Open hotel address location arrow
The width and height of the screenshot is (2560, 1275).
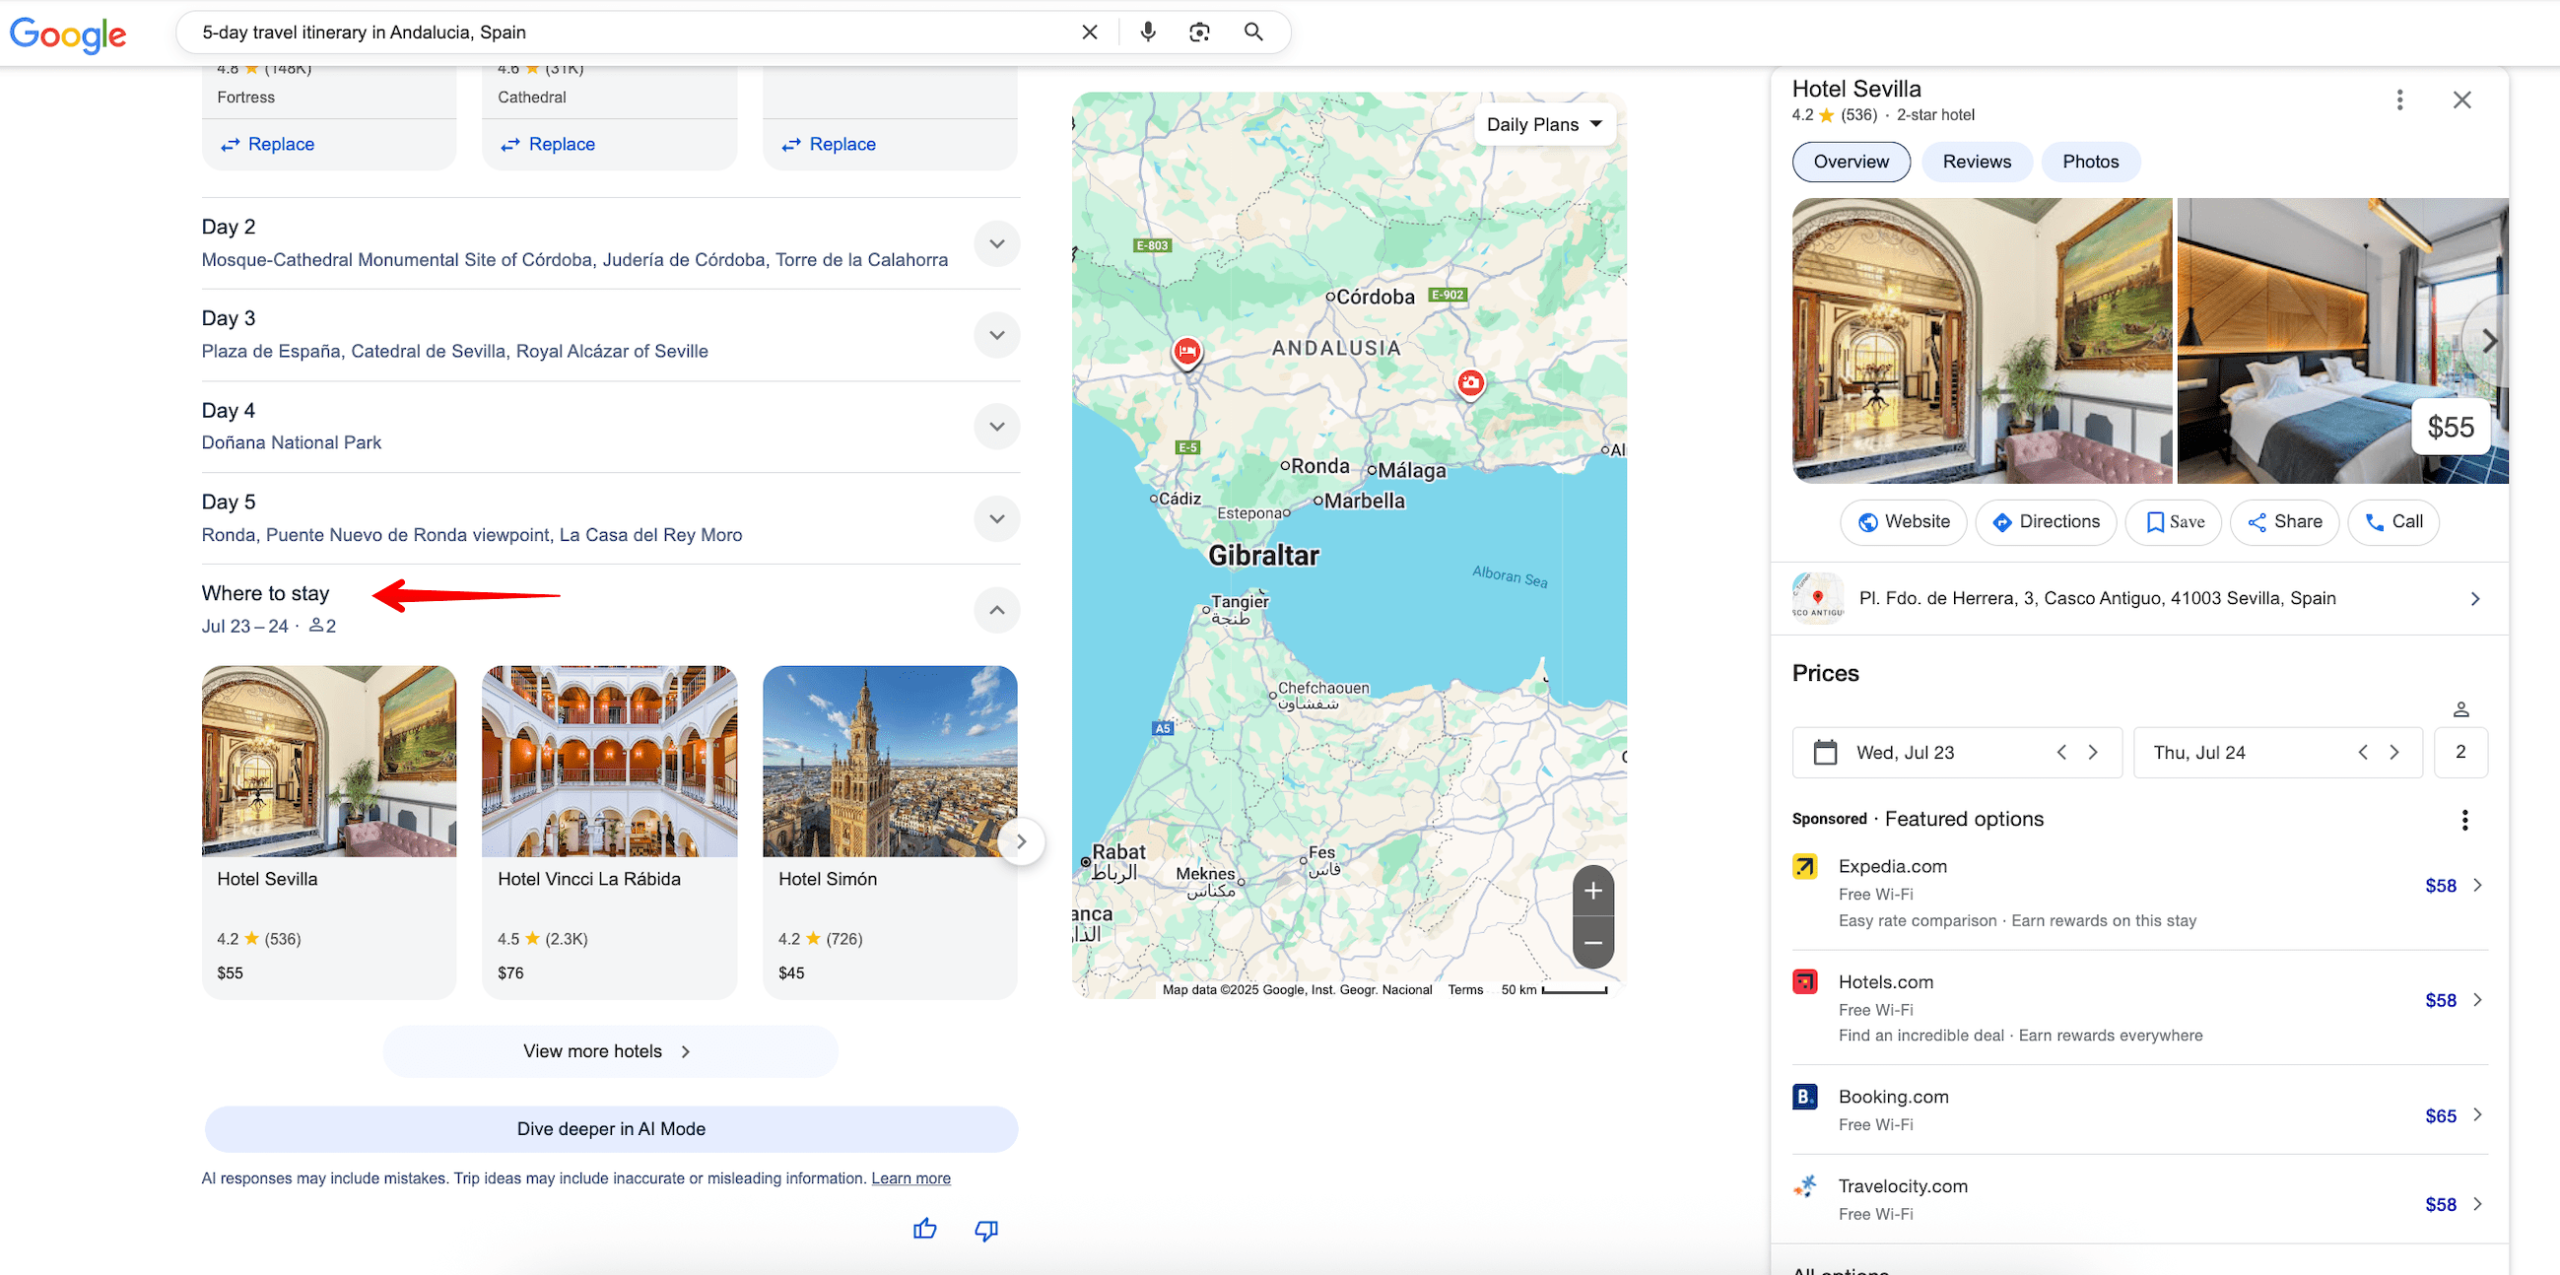(x=2475, y=598)
